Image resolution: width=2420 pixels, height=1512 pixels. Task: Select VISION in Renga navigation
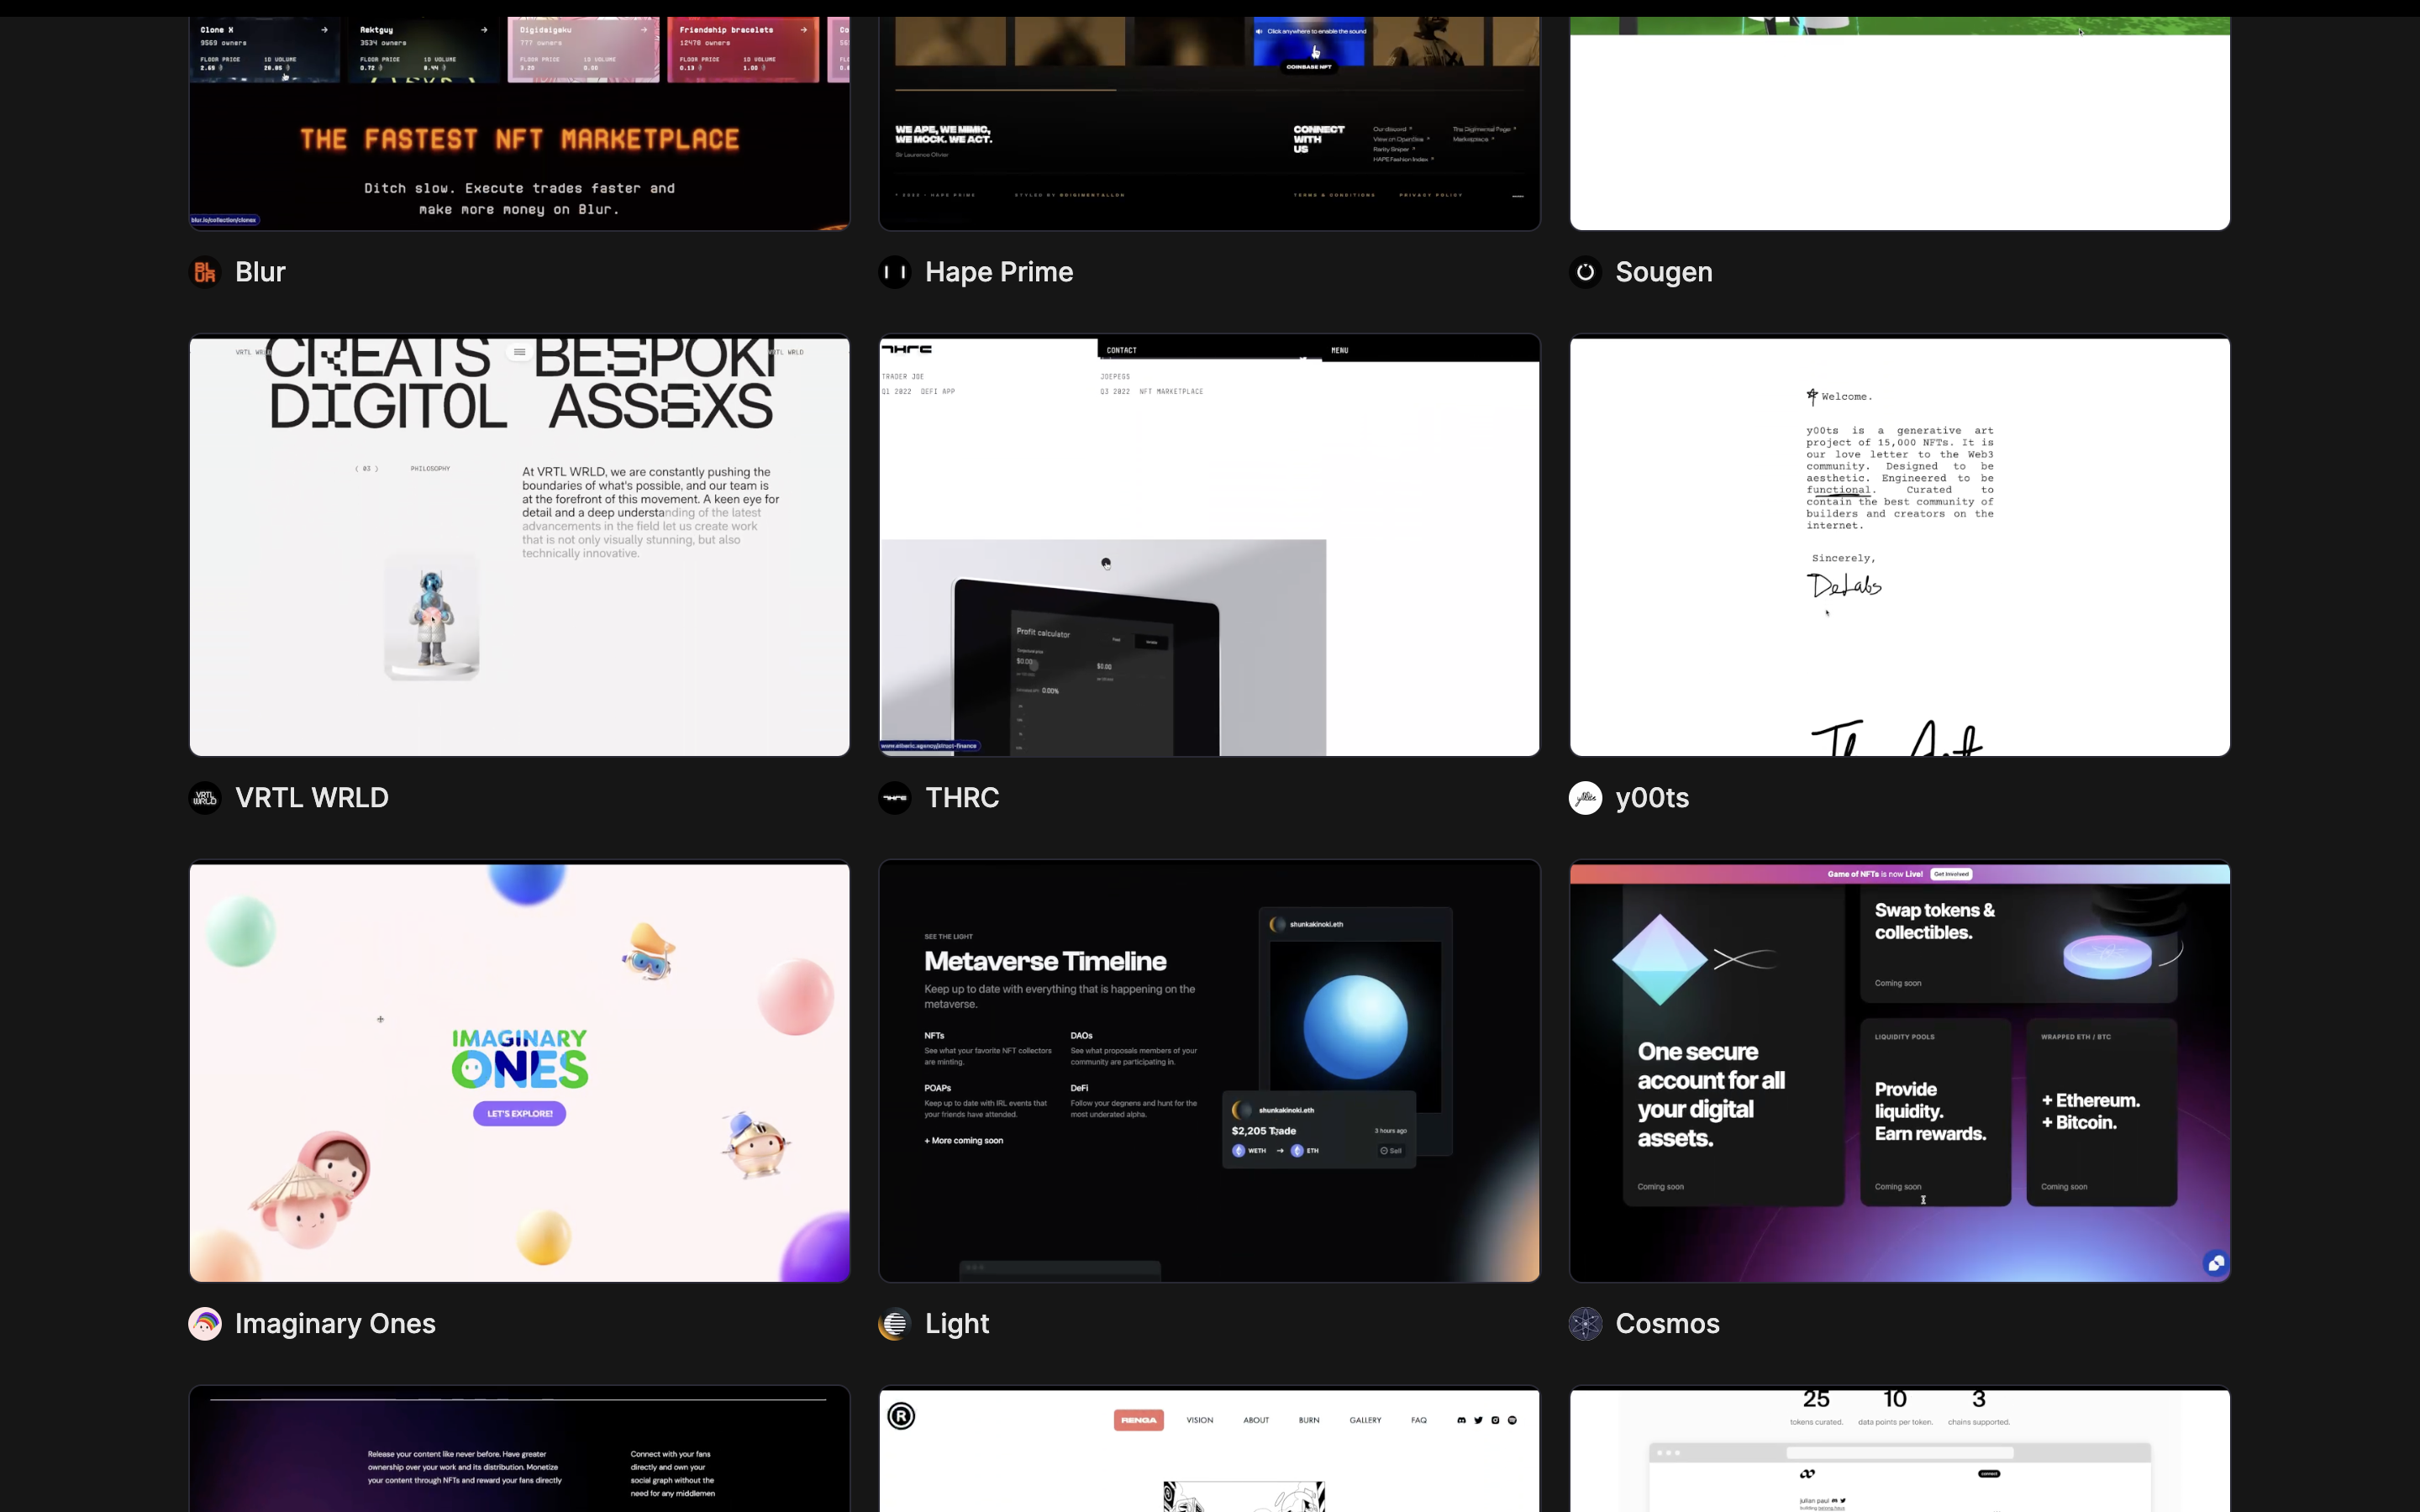point(1200,1420)
